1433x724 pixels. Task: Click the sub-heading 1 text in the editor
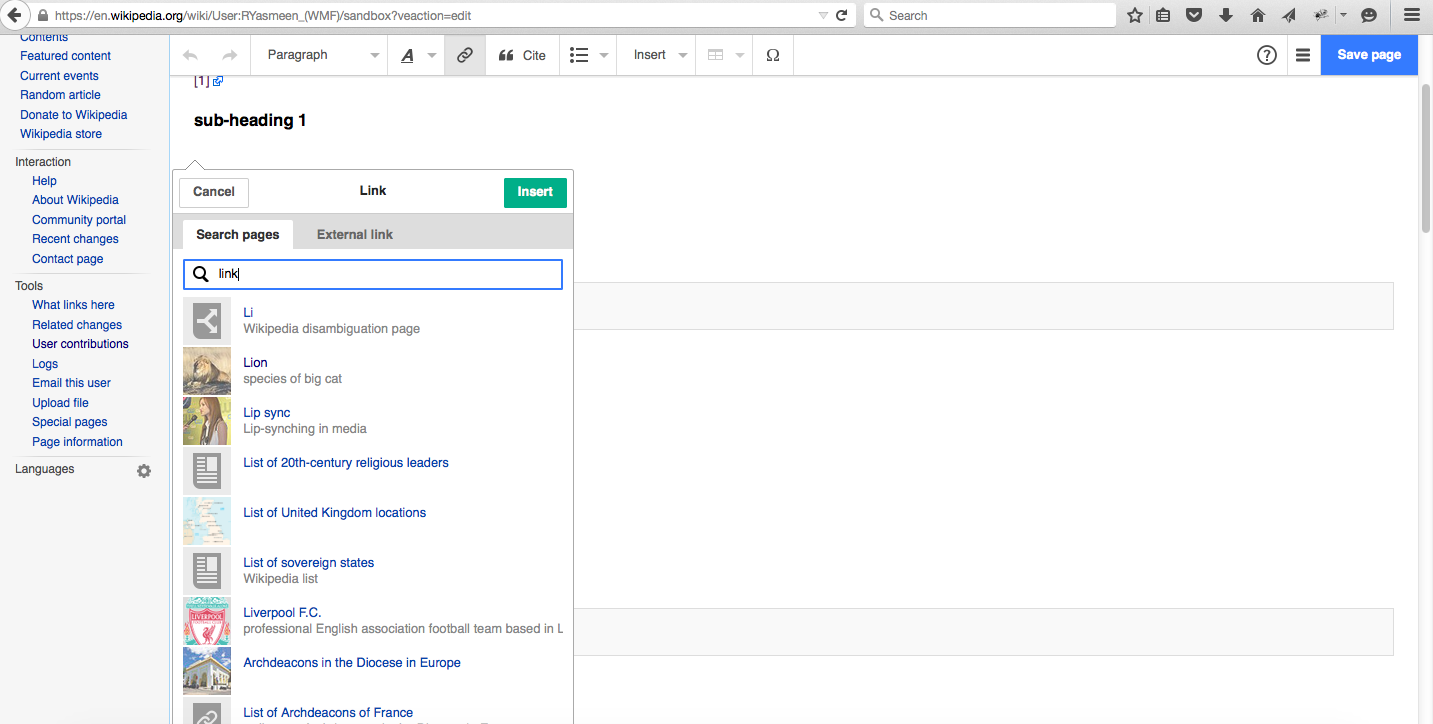(250, 121)
